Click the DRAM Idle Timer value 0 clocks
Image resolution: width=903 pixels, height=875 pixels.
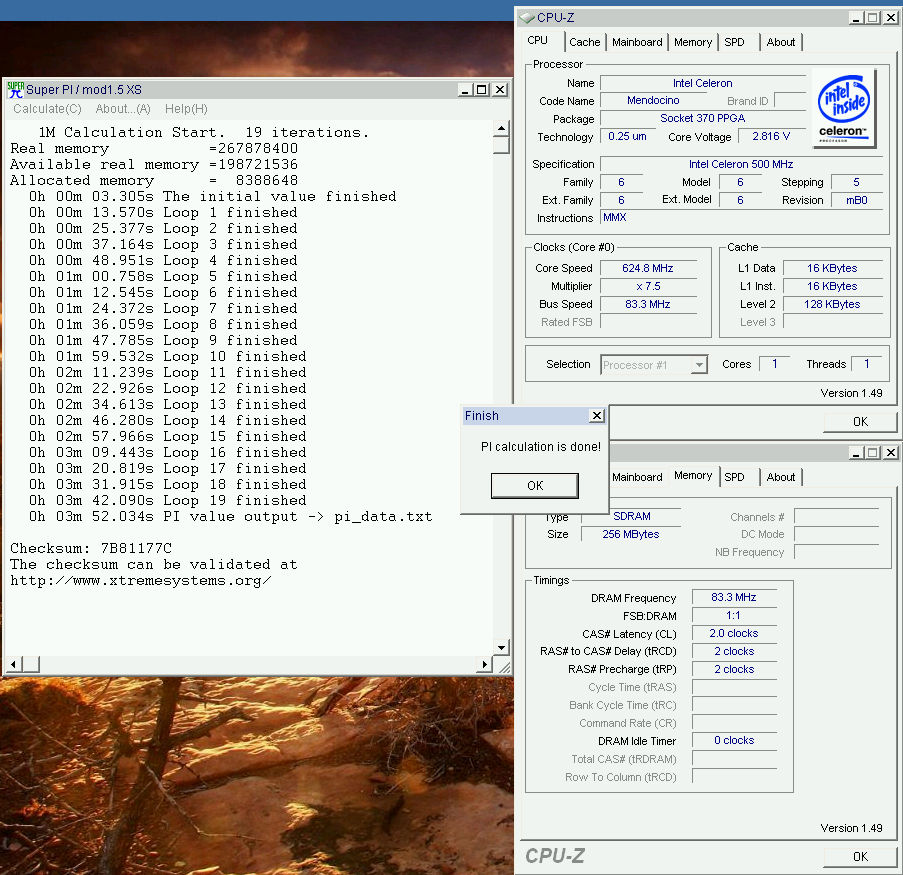pos(734,740)
